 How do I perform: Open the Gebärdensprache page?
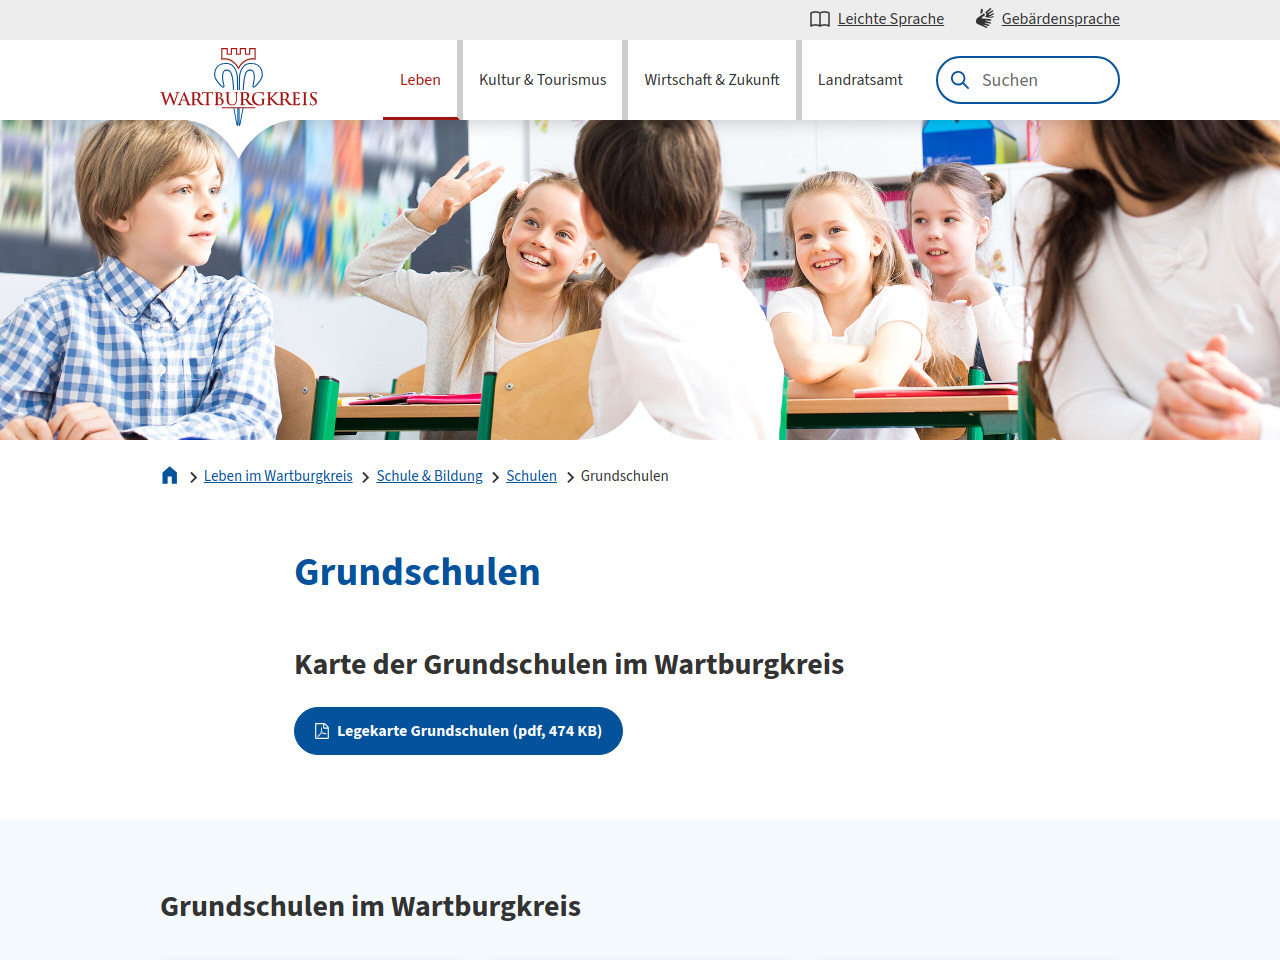coord(1060,19)
